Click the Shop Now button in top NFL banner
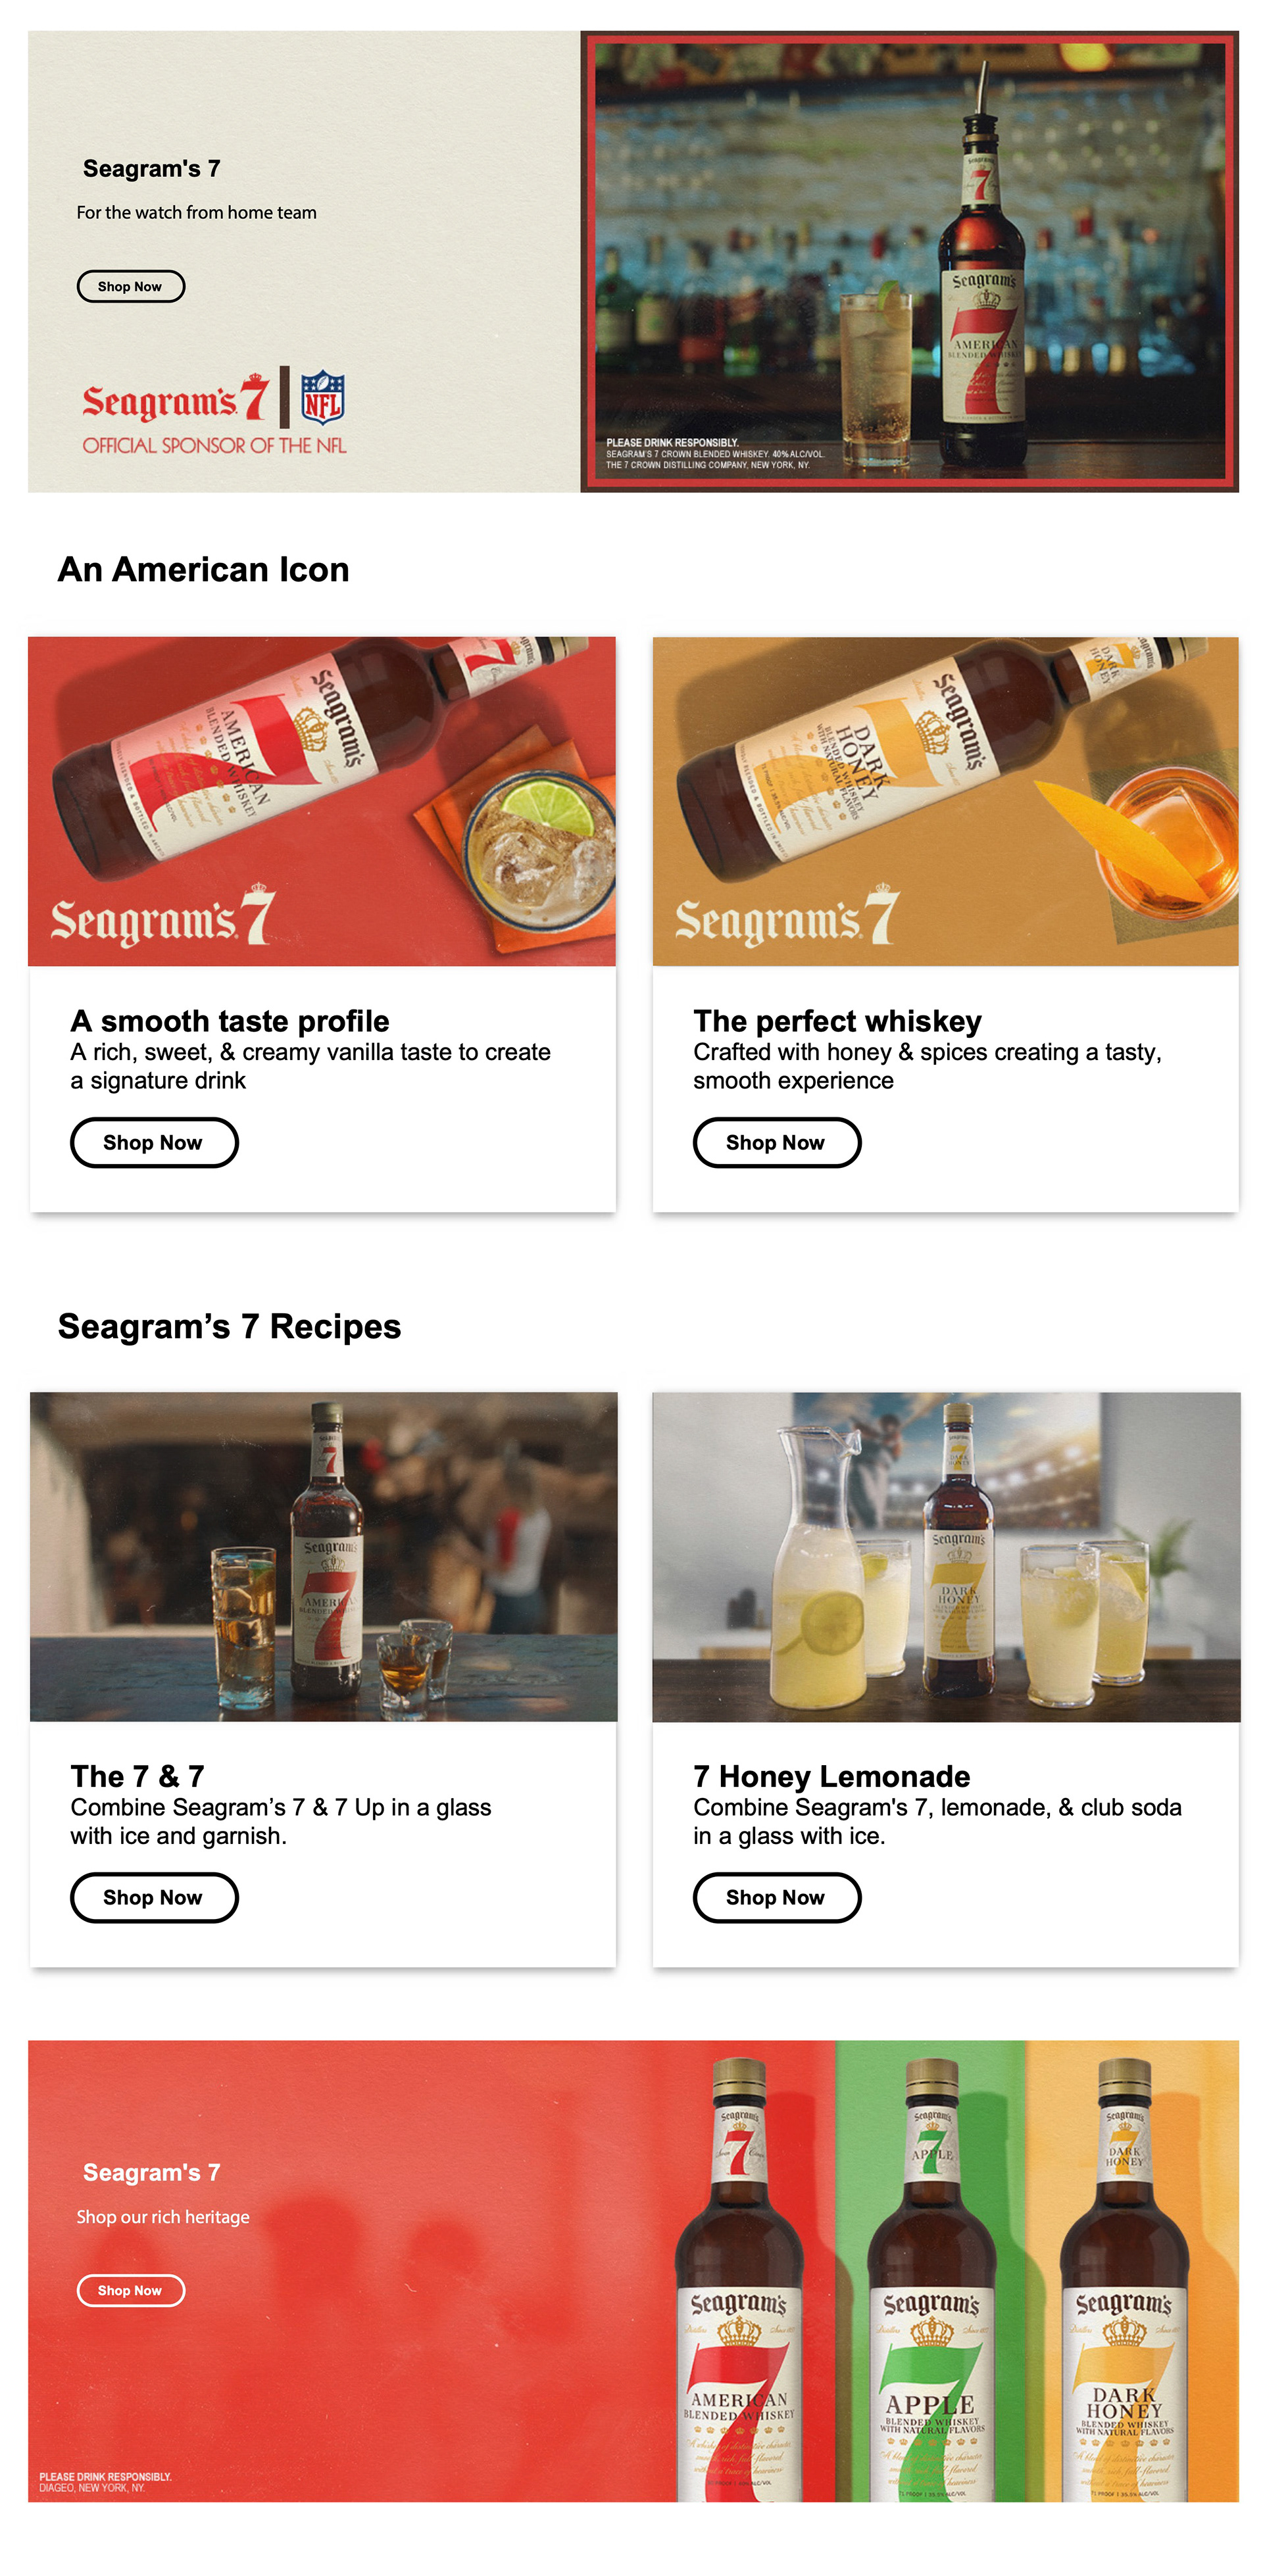The width and height of the screenshot is (1263, 2576). (x=130, y=286)
